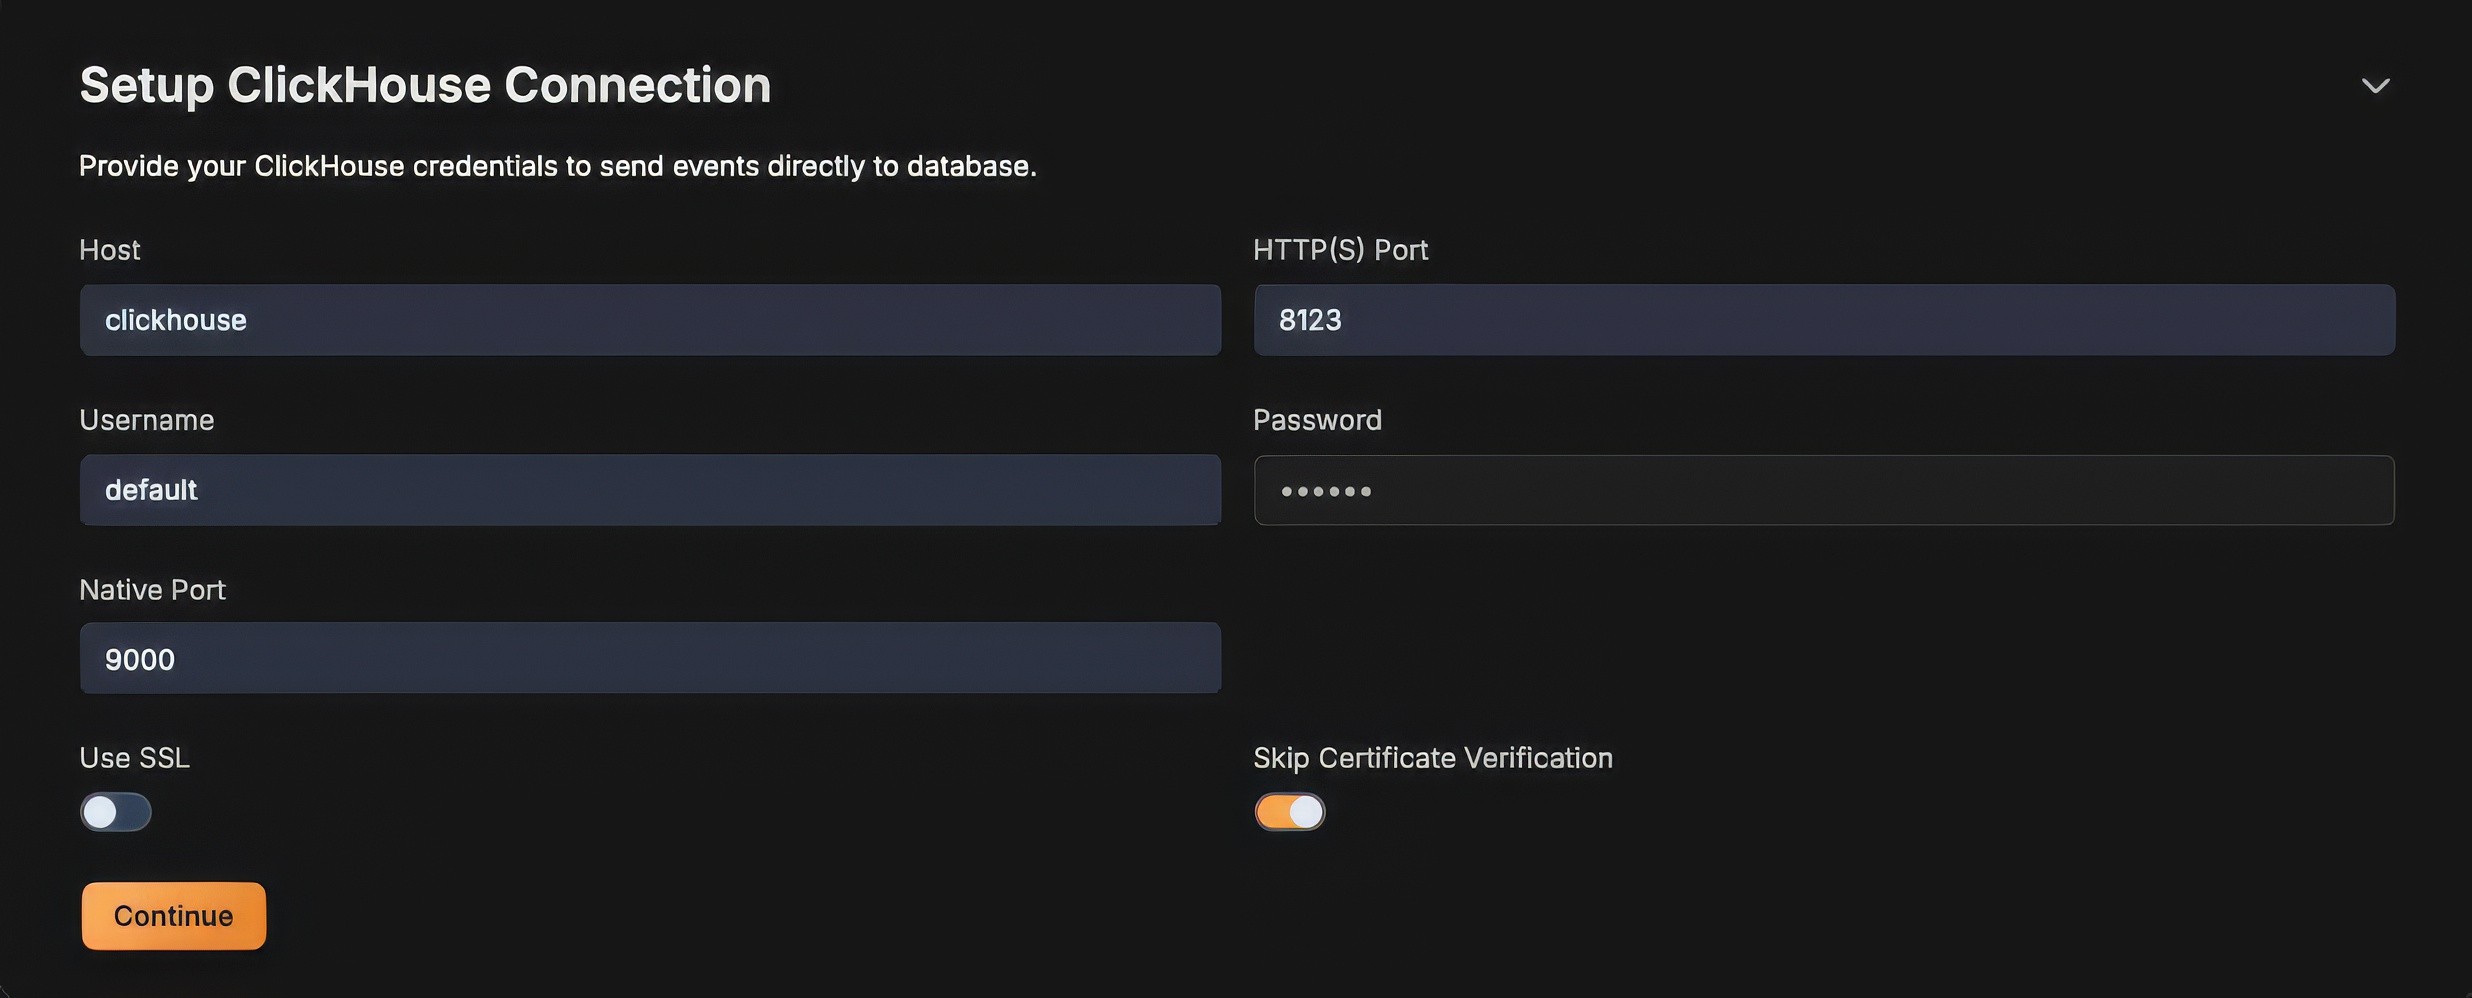Click the Native Port label
This screenshot has height=998, width=2472.
[x=153, y=590]
